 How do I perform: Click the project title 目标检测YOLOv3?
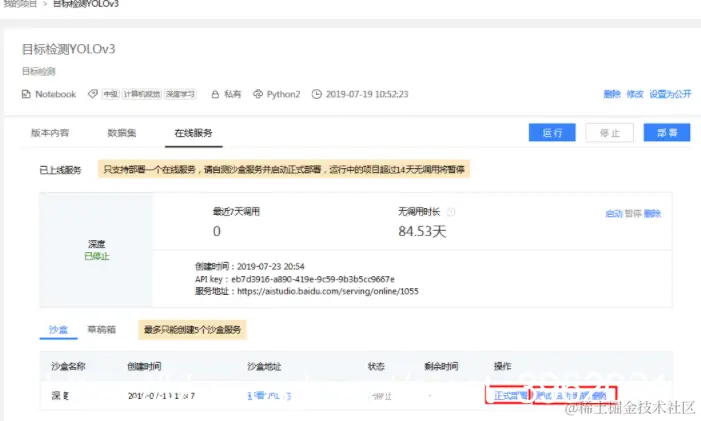pyautogui.click(x=68, y=49)
